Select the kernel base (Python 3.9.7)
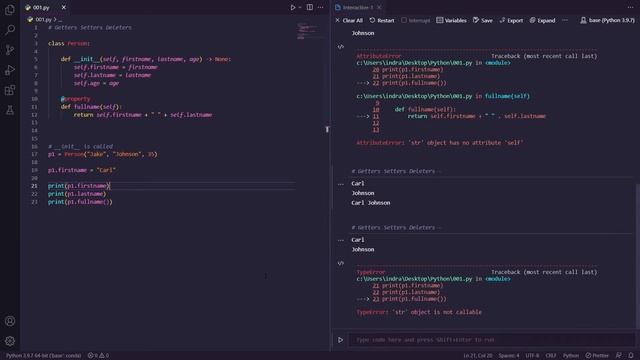The height and width of the screenshot is (360, 640). point(607,20)
